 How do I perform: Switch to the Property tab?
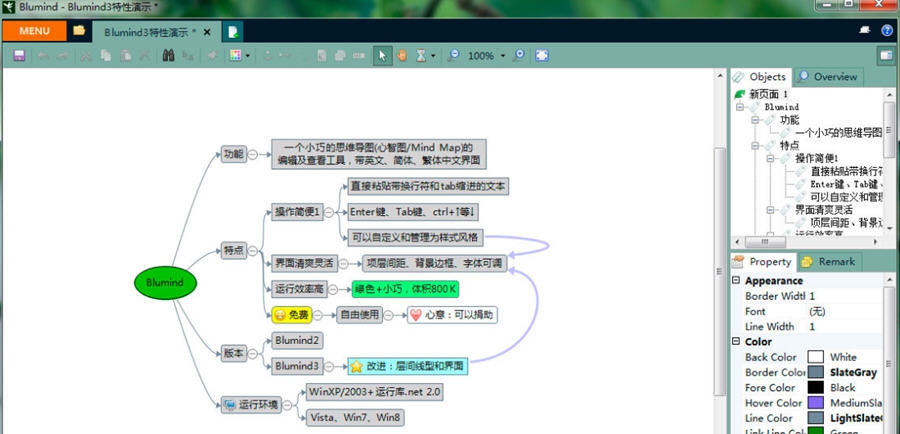point(763,262)
